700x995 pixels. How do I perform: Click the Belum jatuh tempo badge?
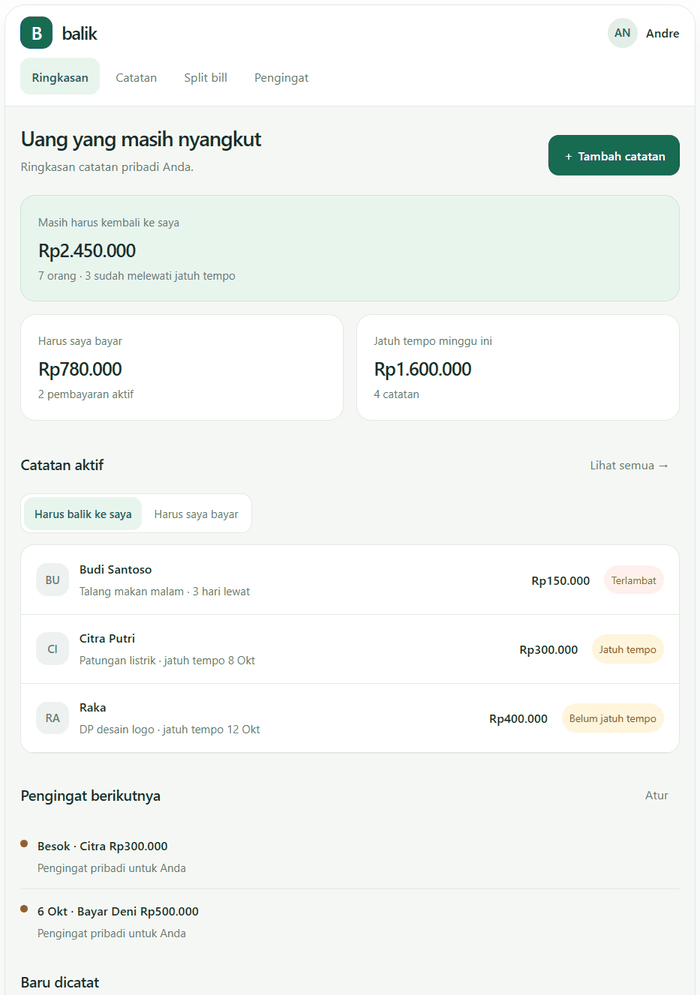[612, 718]
